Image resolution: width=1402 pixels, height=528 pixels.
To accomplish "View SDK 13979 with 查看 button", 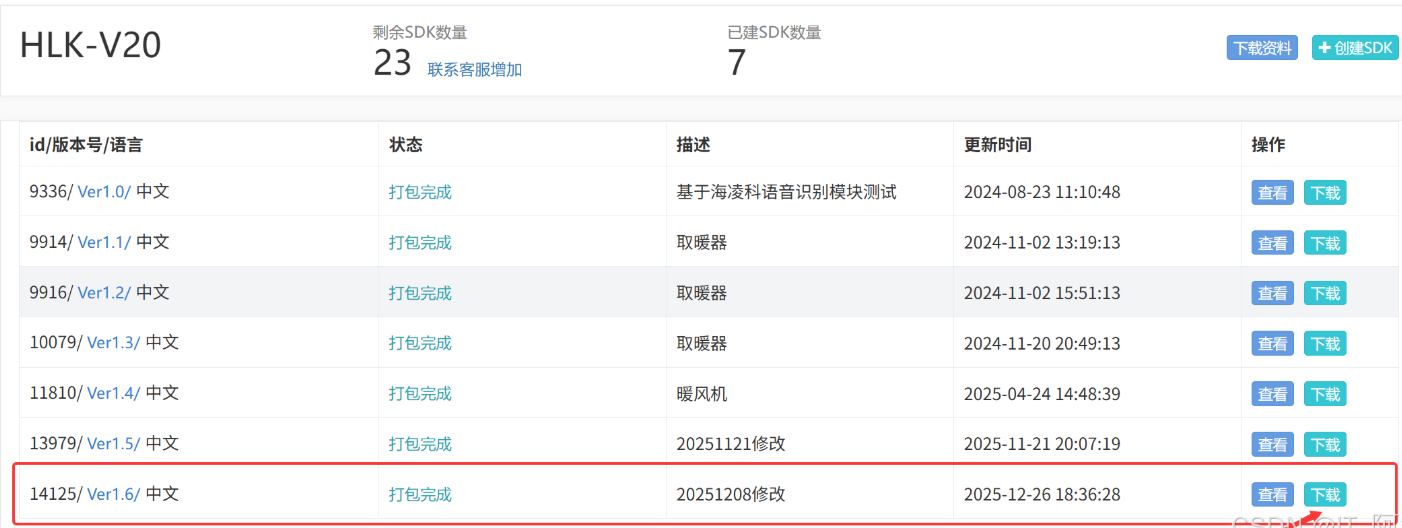I will (x=1272, y=444).
